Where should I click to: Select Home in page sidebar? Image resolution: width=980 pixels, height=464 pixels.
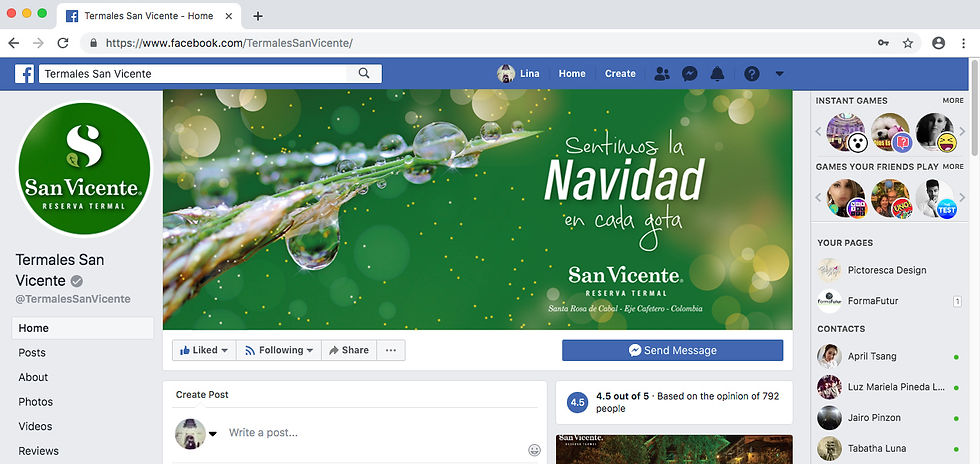point(82,328)
